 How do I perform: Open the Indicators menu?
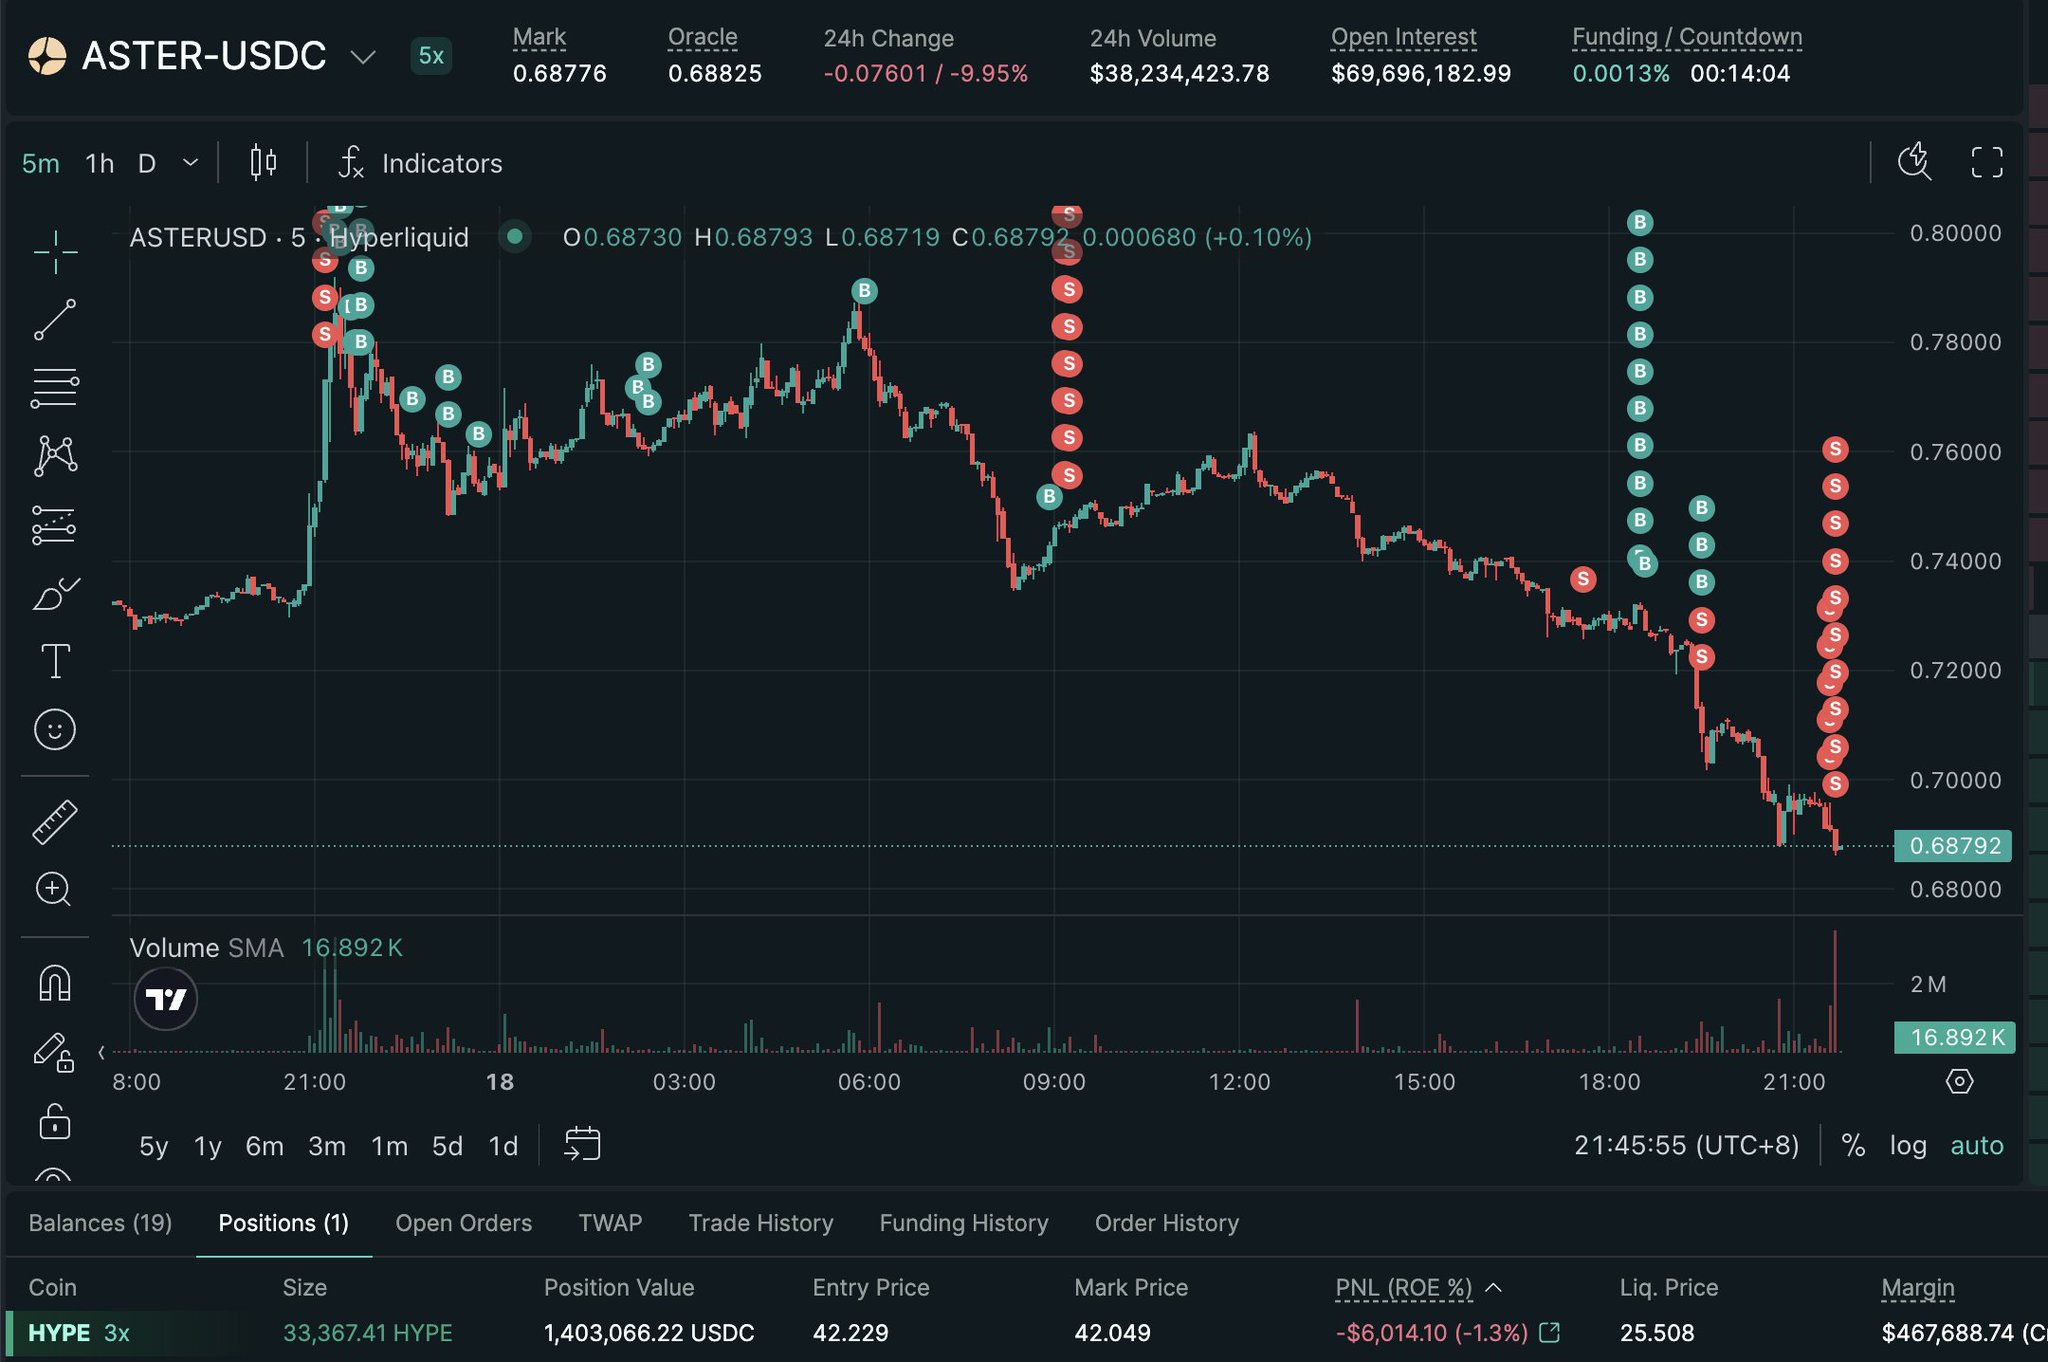(421, 163)
